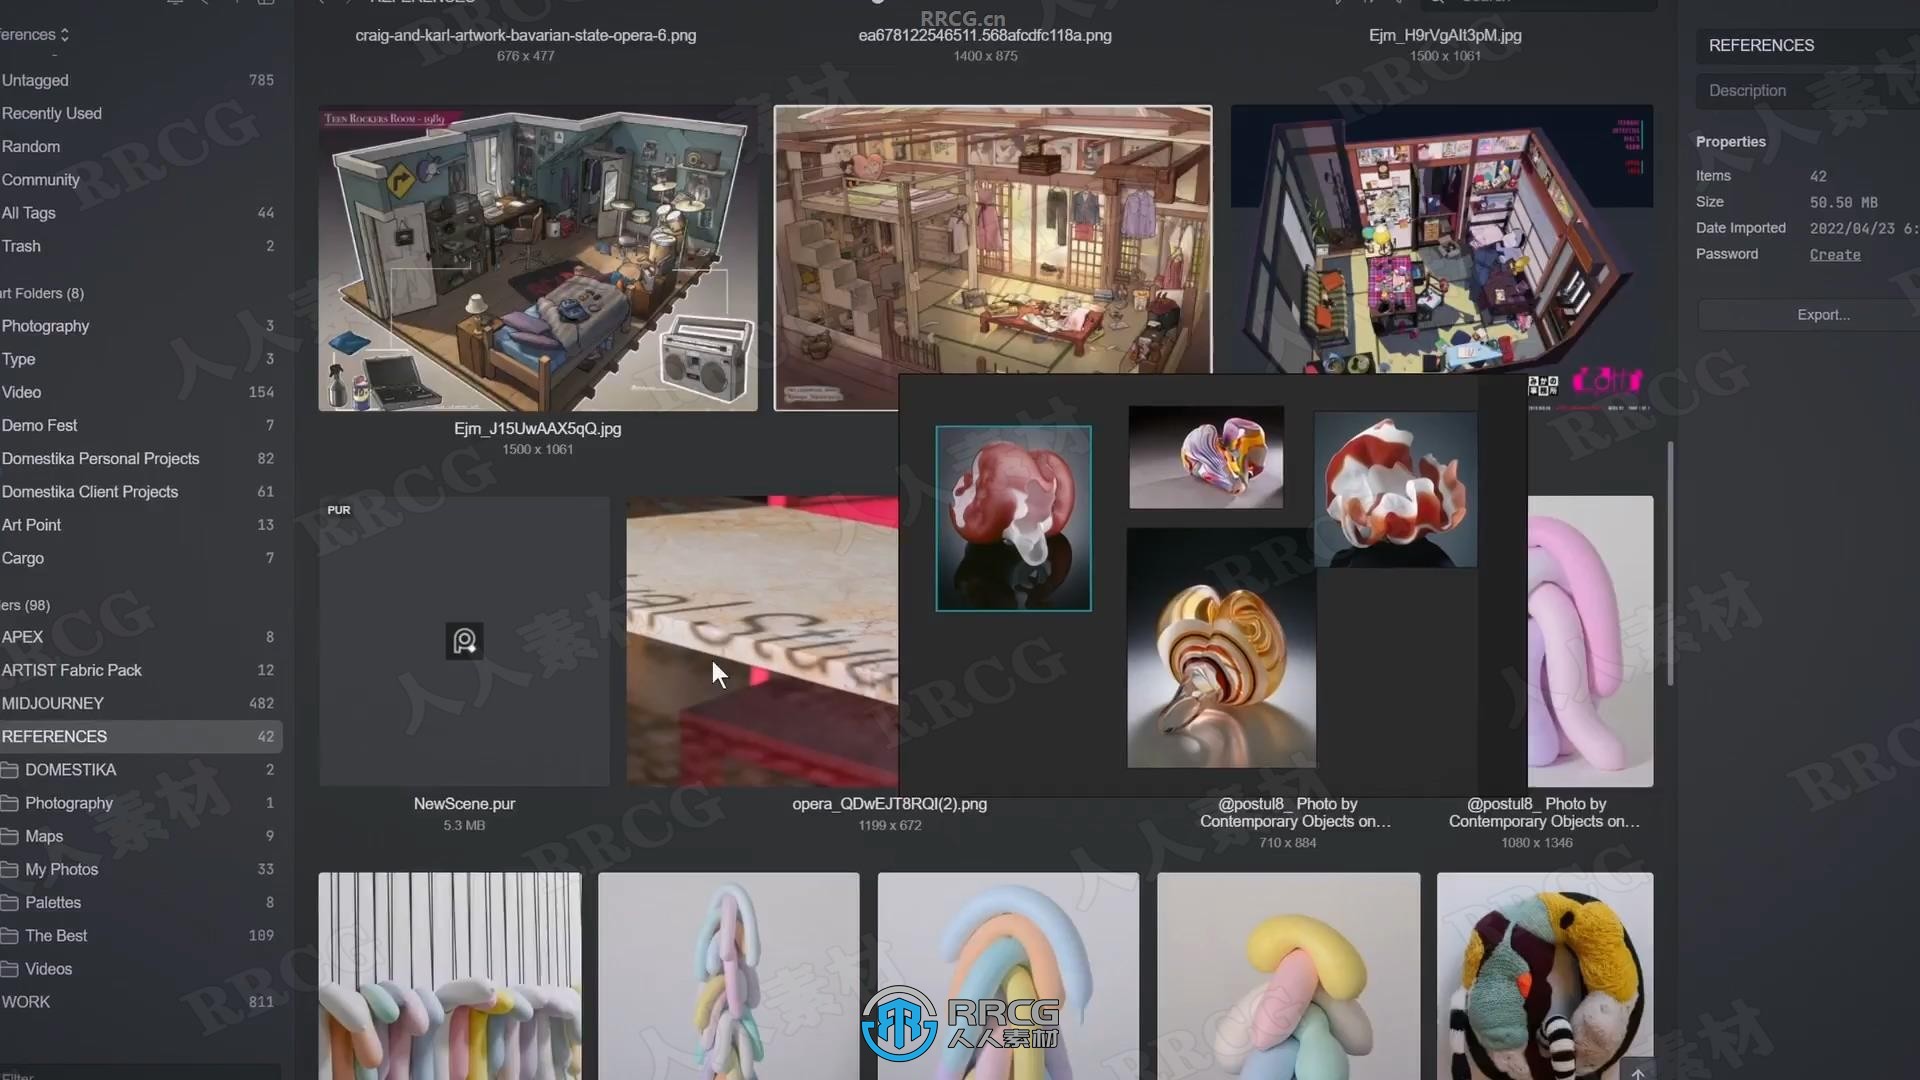
Task: Click the Date Imported value
Action: [x=1864, y=229]
